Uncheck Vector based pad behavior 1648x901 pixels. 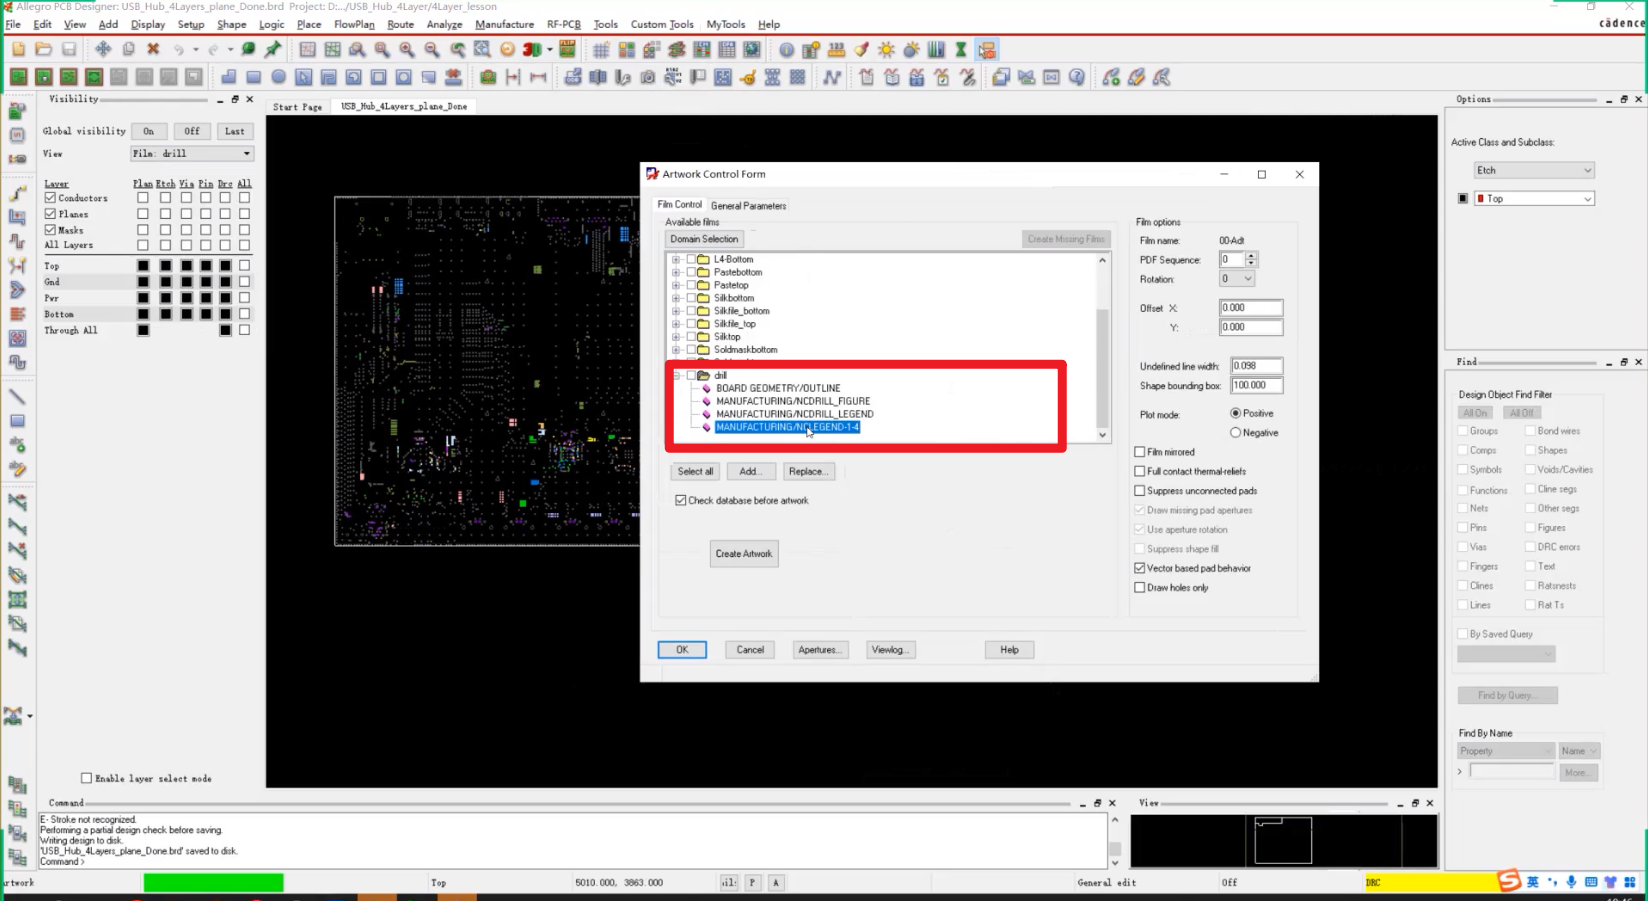[1140, 568]
